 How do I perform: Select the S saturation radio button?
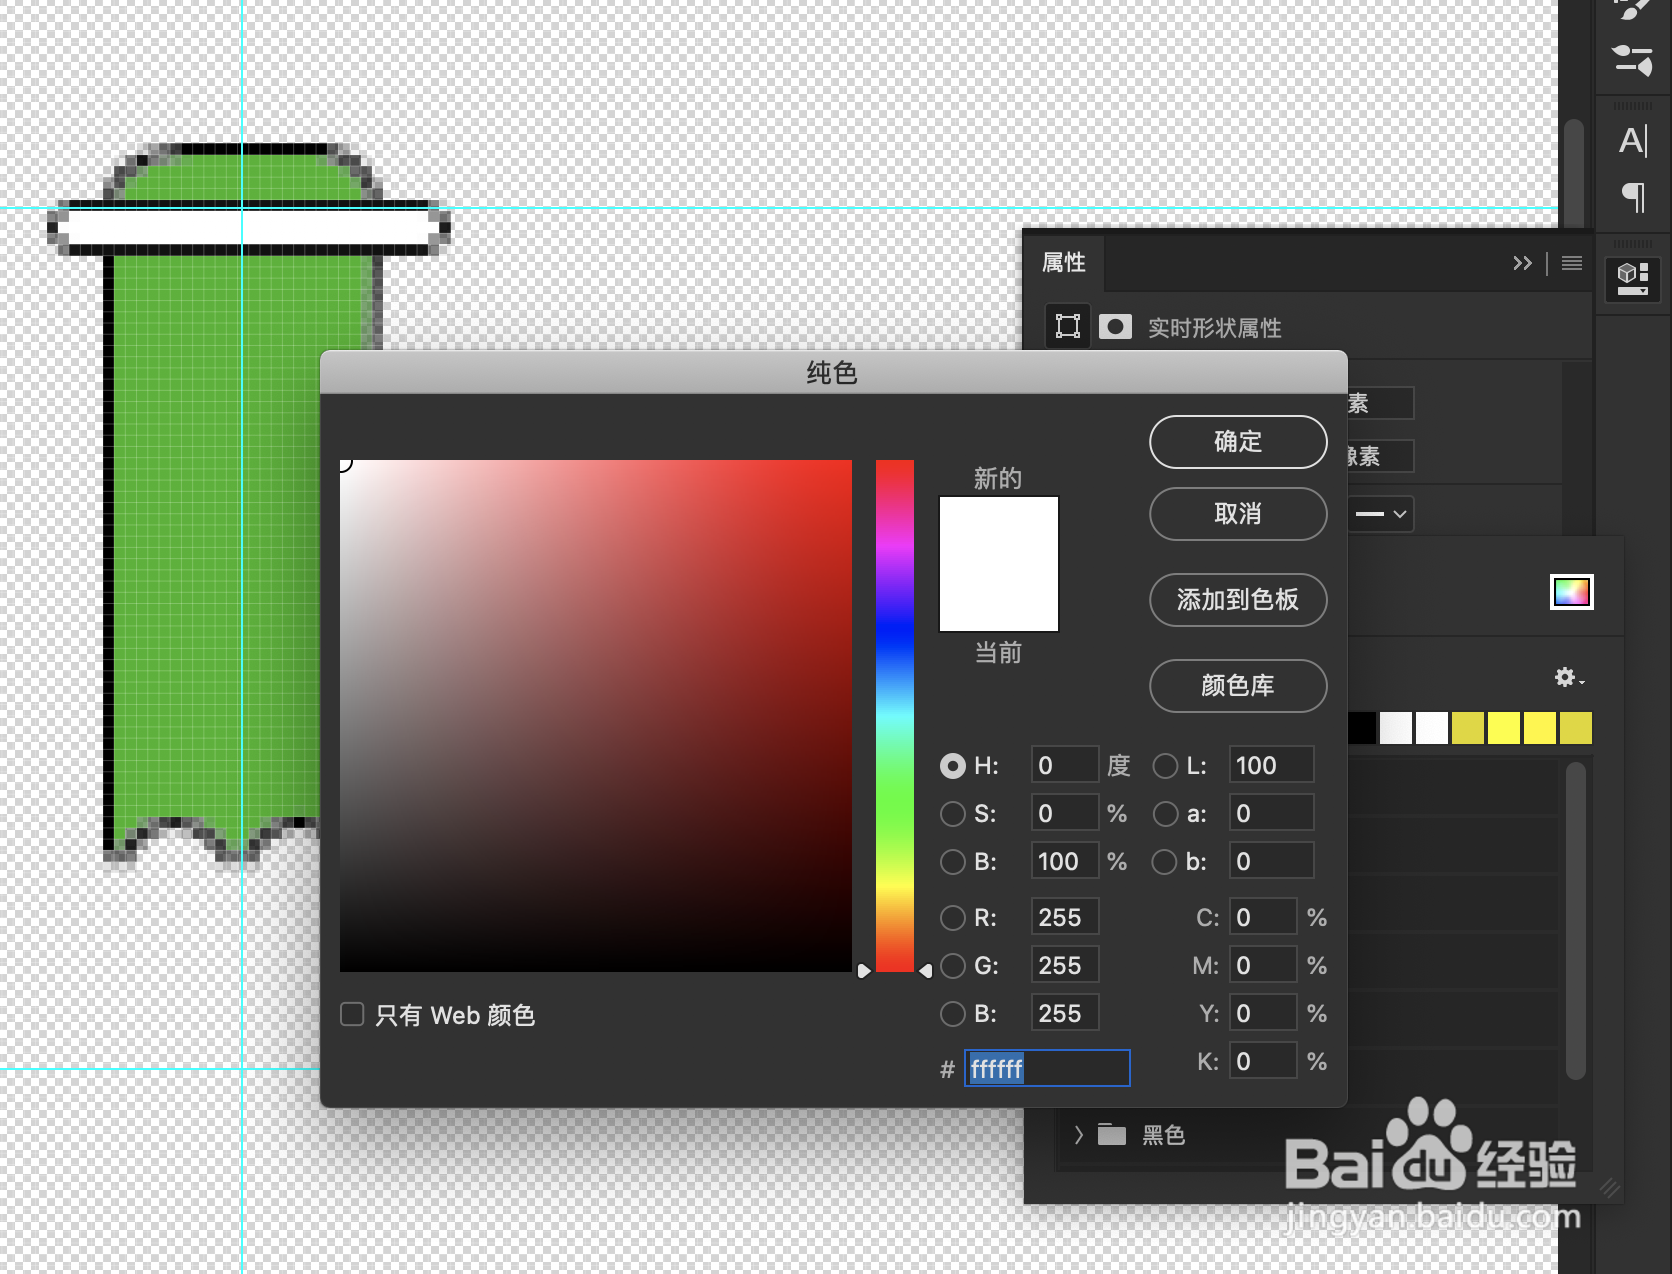[x=953, y=814]
